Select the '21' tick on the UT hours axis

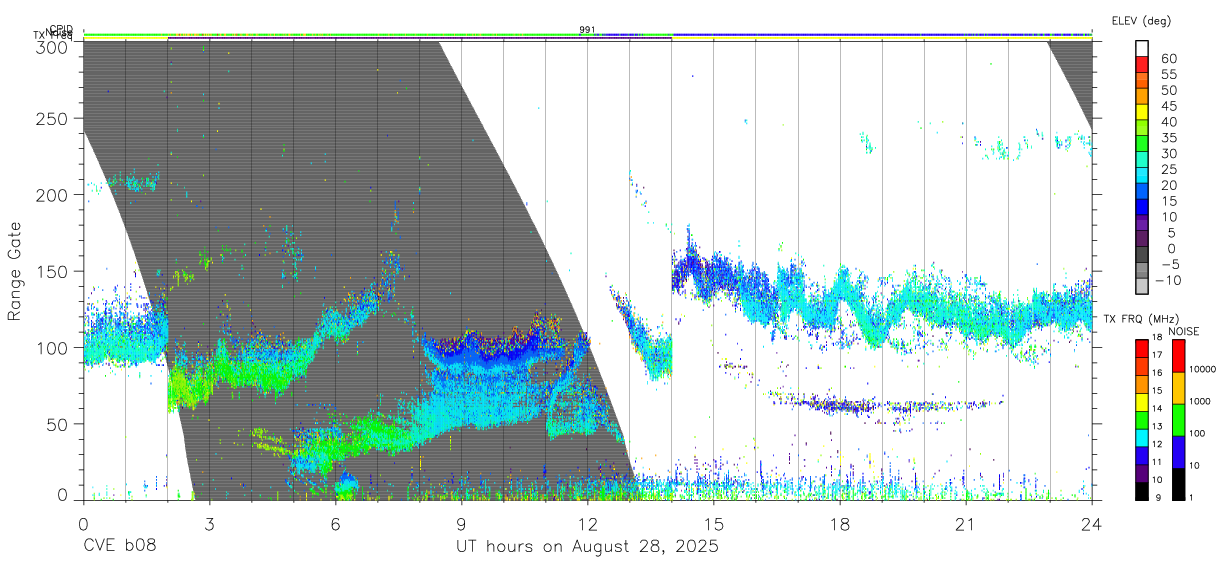[x=965, y=523]
